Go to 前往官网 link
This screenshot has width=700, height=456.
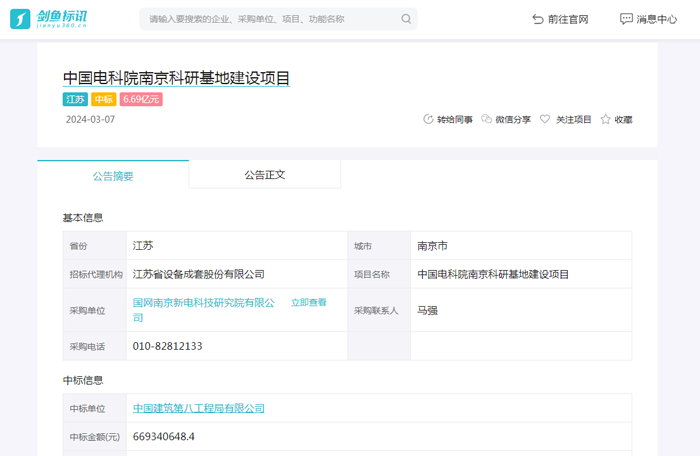point(568,19)
